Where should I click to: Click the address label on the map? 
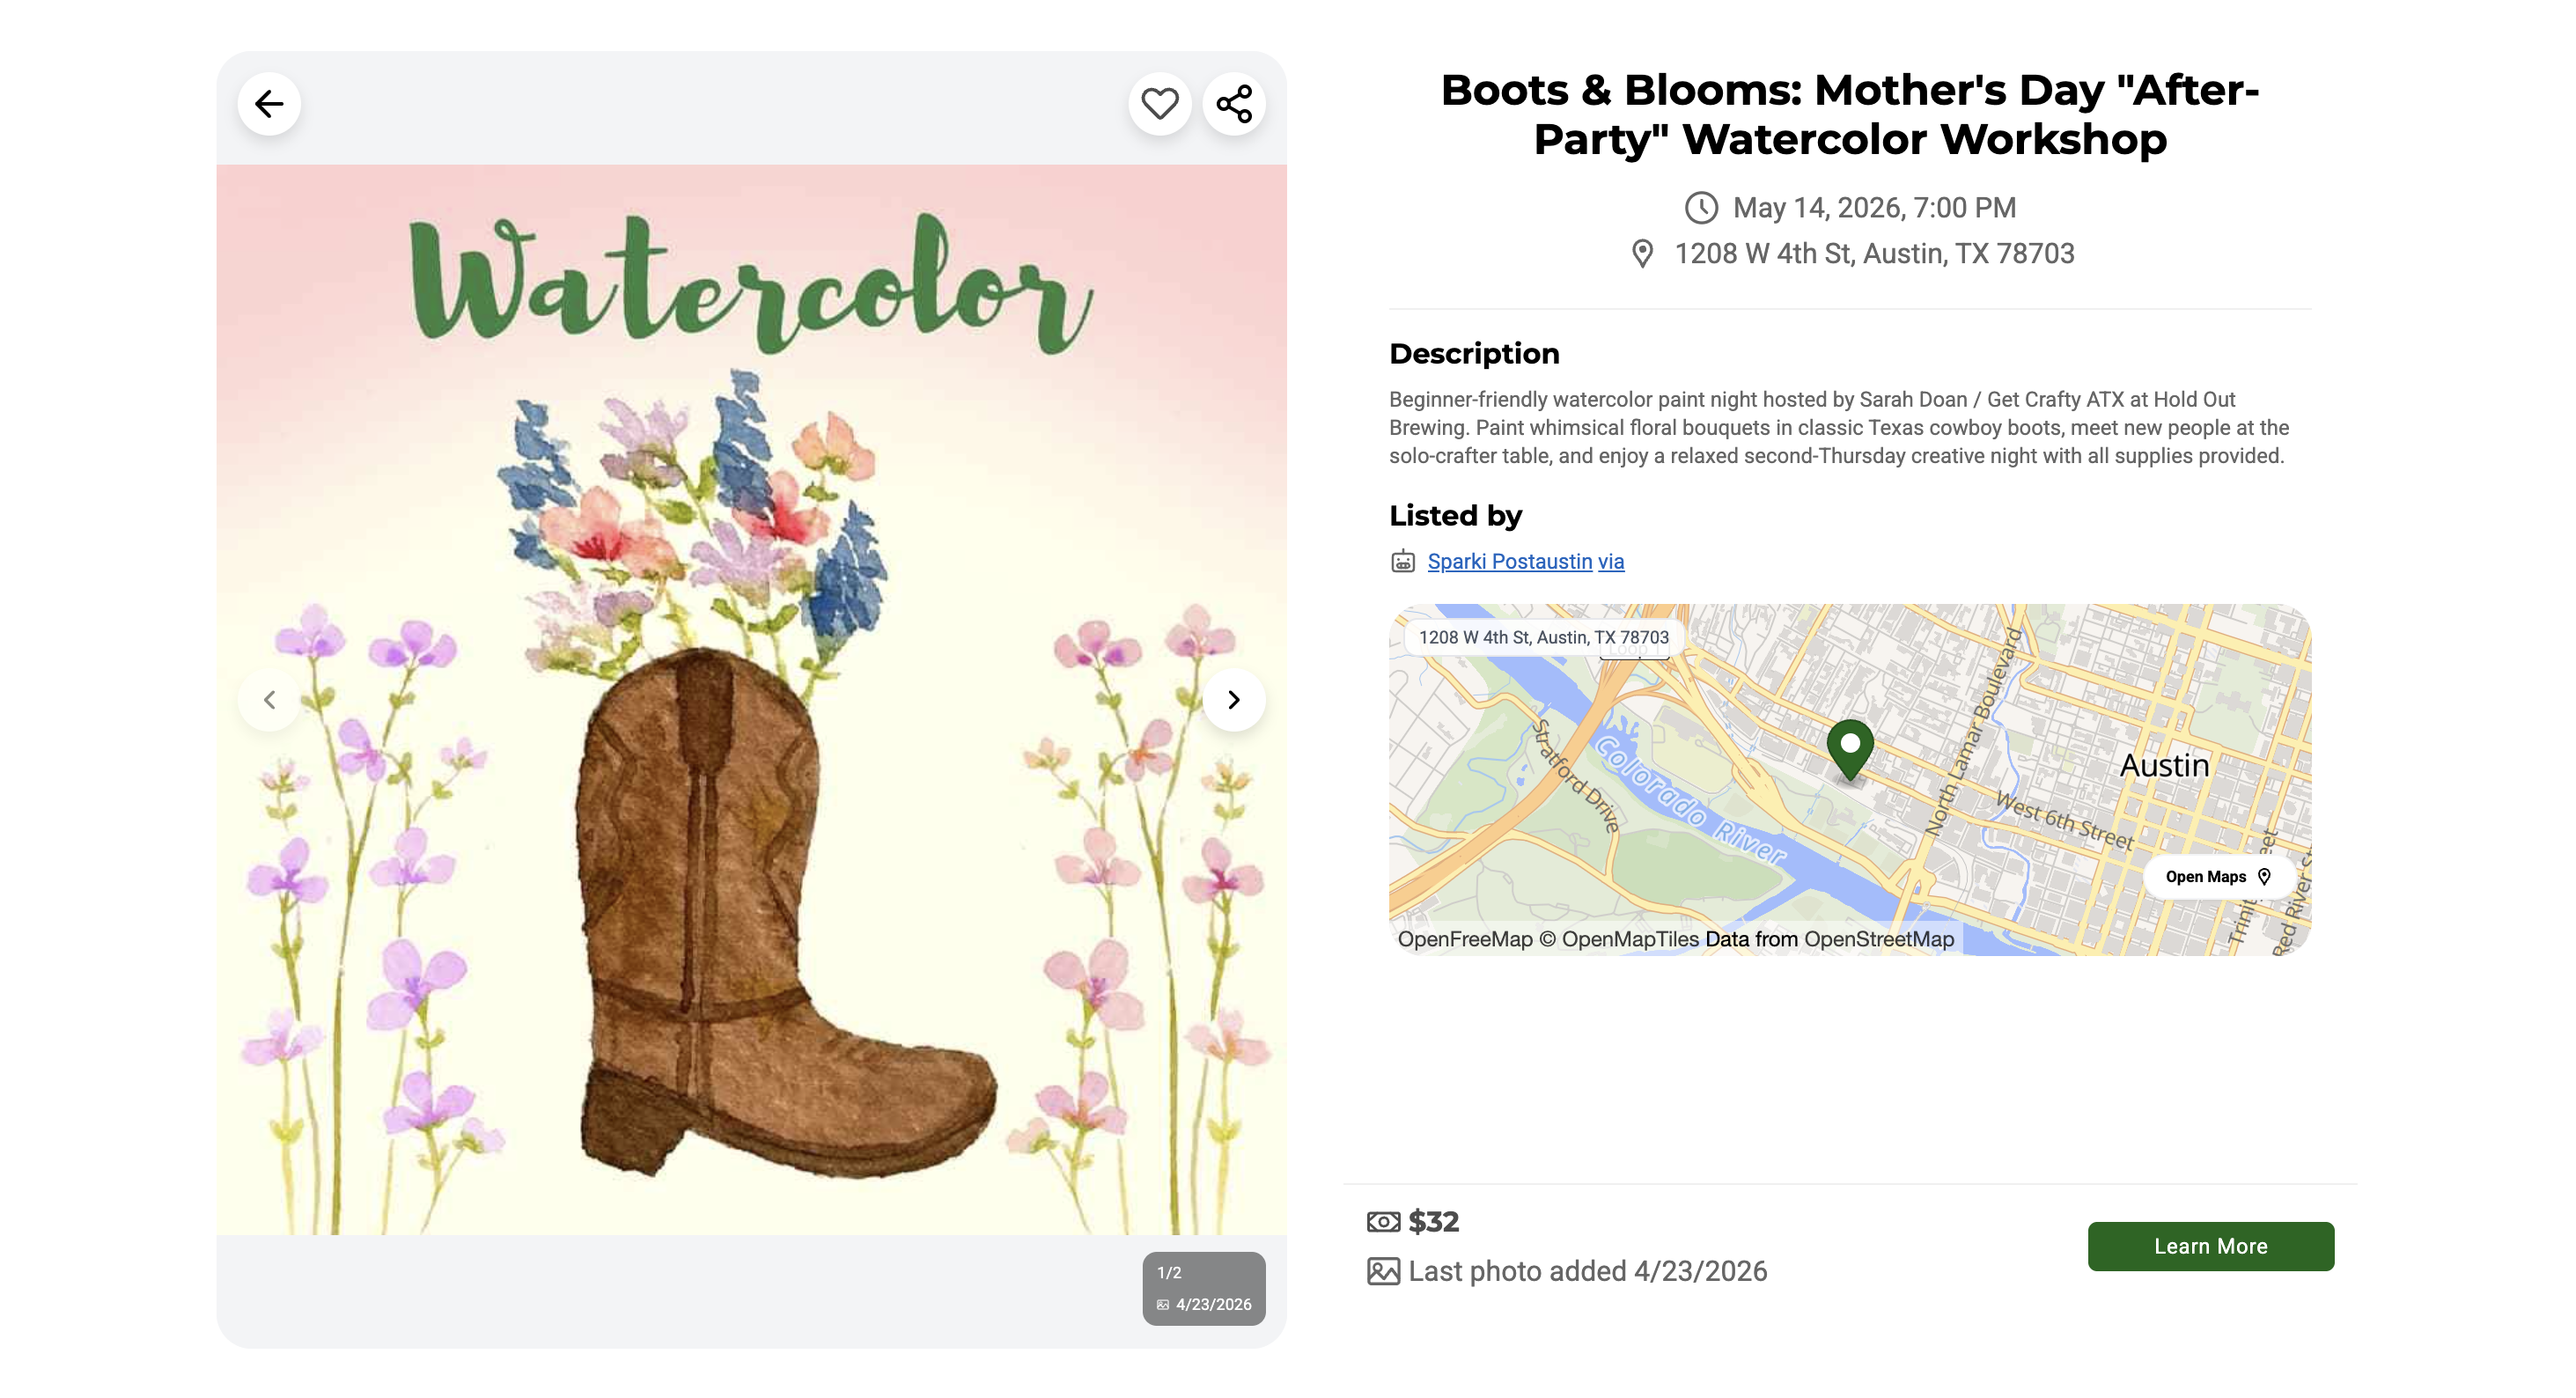(1543, 637)
